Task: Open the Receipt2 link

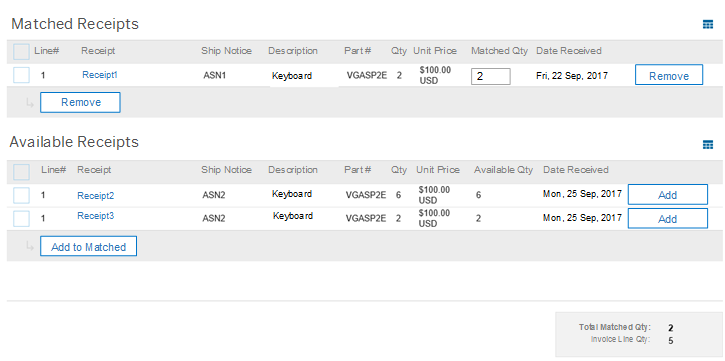Action: [x=95, y=196]
